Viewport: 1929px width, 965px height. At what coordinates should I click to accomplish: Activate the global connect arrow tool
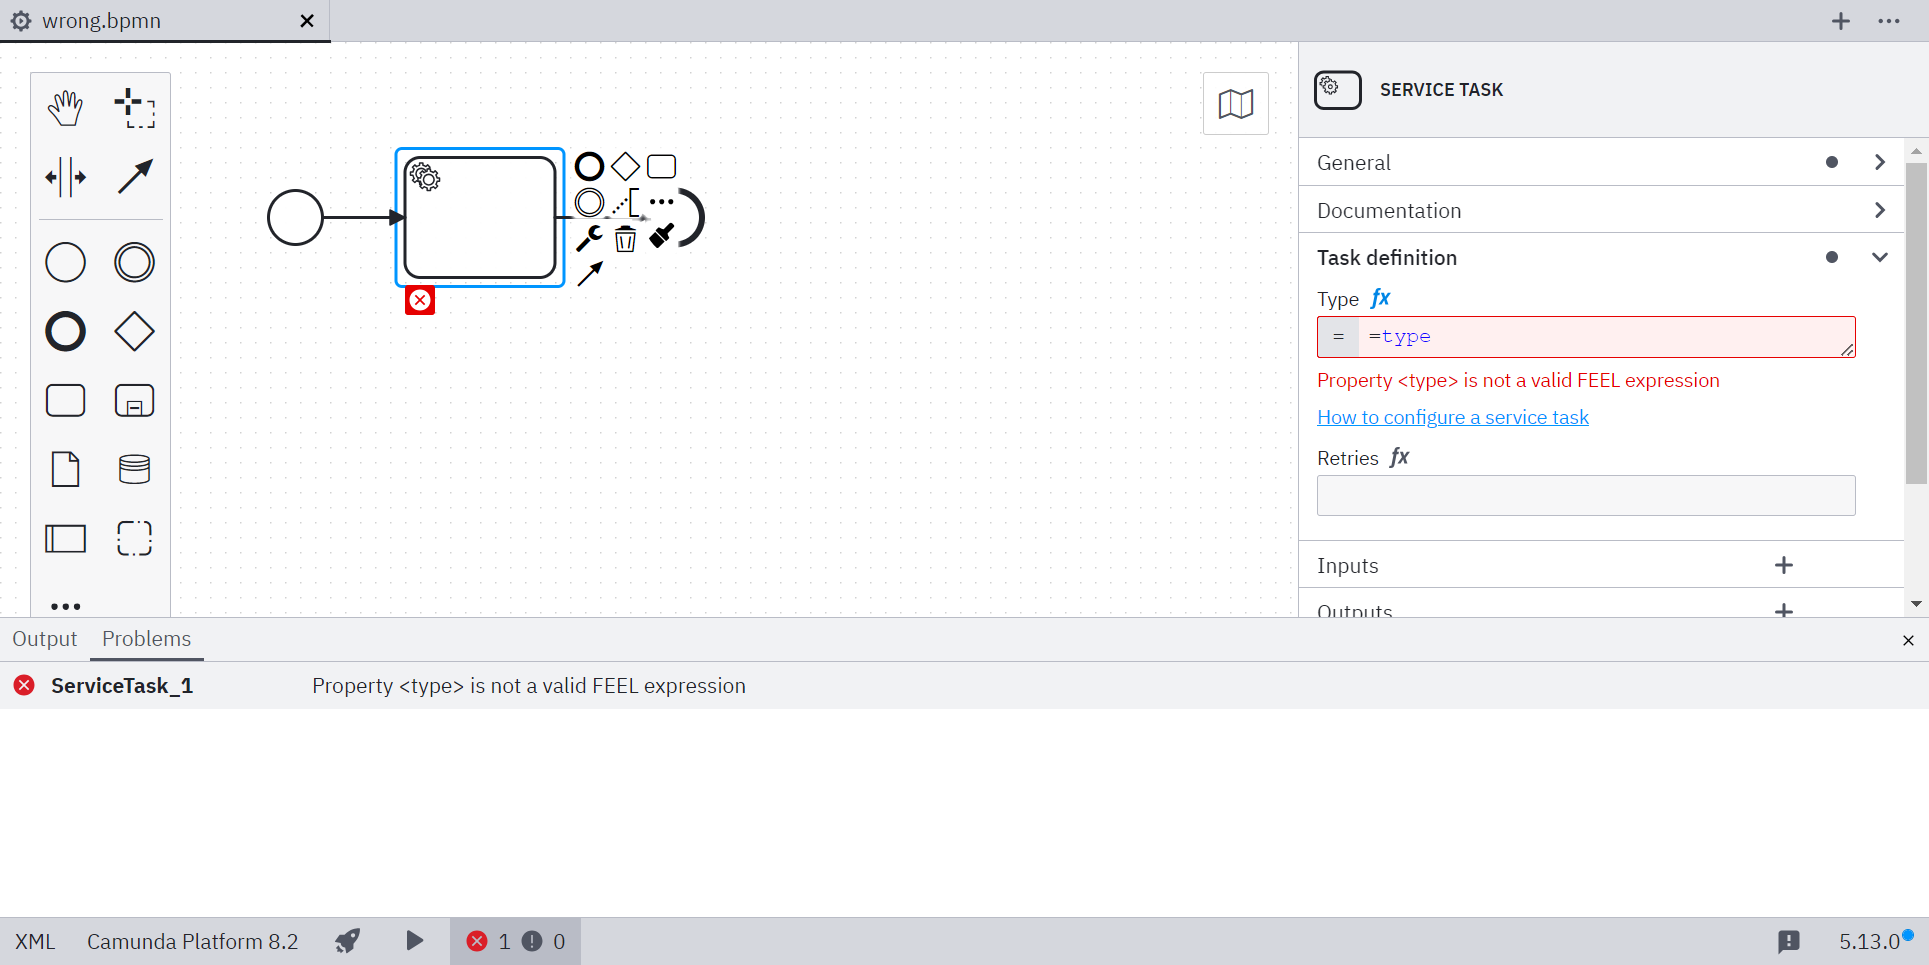135,177
